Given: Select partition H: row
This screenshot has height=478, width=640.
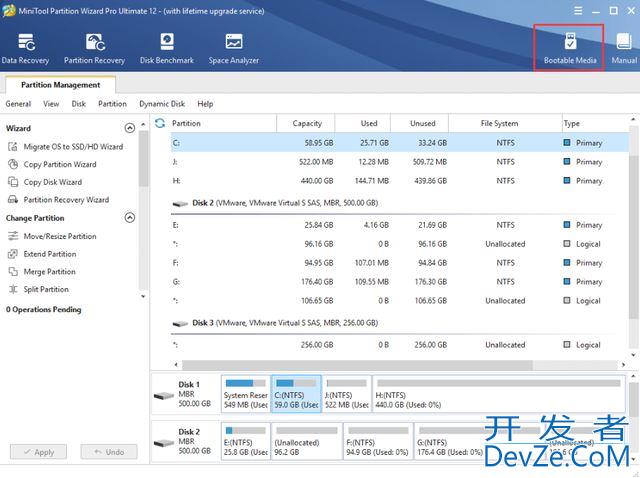Looking at the screenshot, I should (x=400, y=180).
